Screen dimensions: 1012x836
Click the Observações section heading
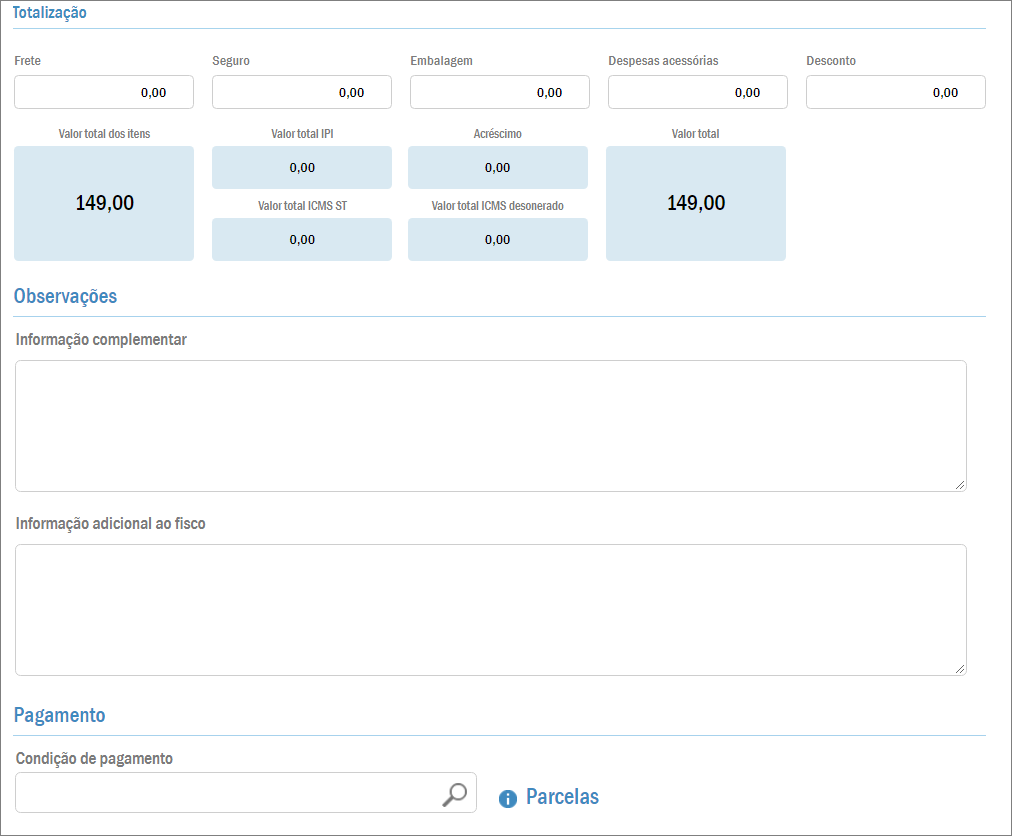(65, 296)
